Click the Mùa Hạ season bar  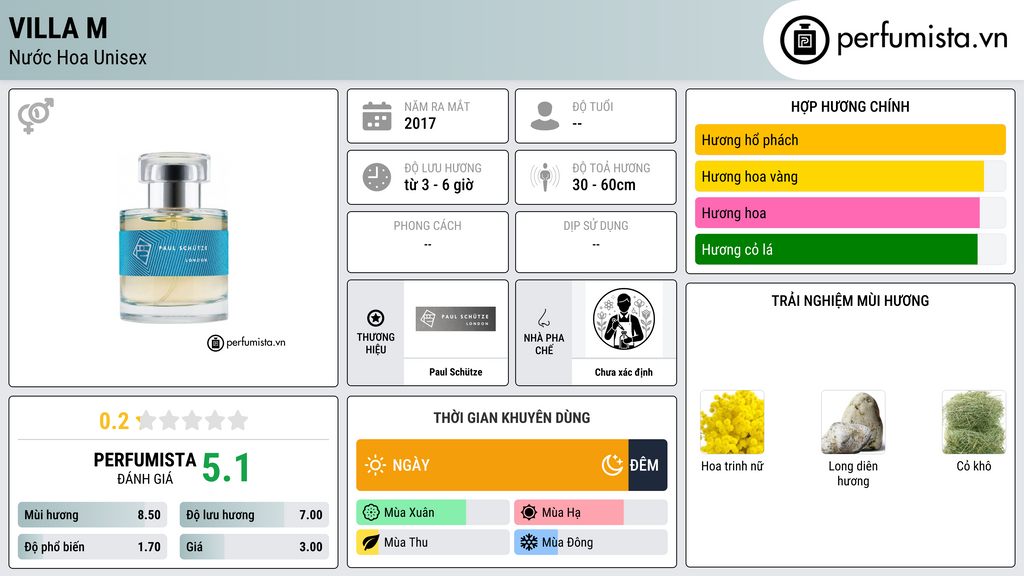click(590, 513)
